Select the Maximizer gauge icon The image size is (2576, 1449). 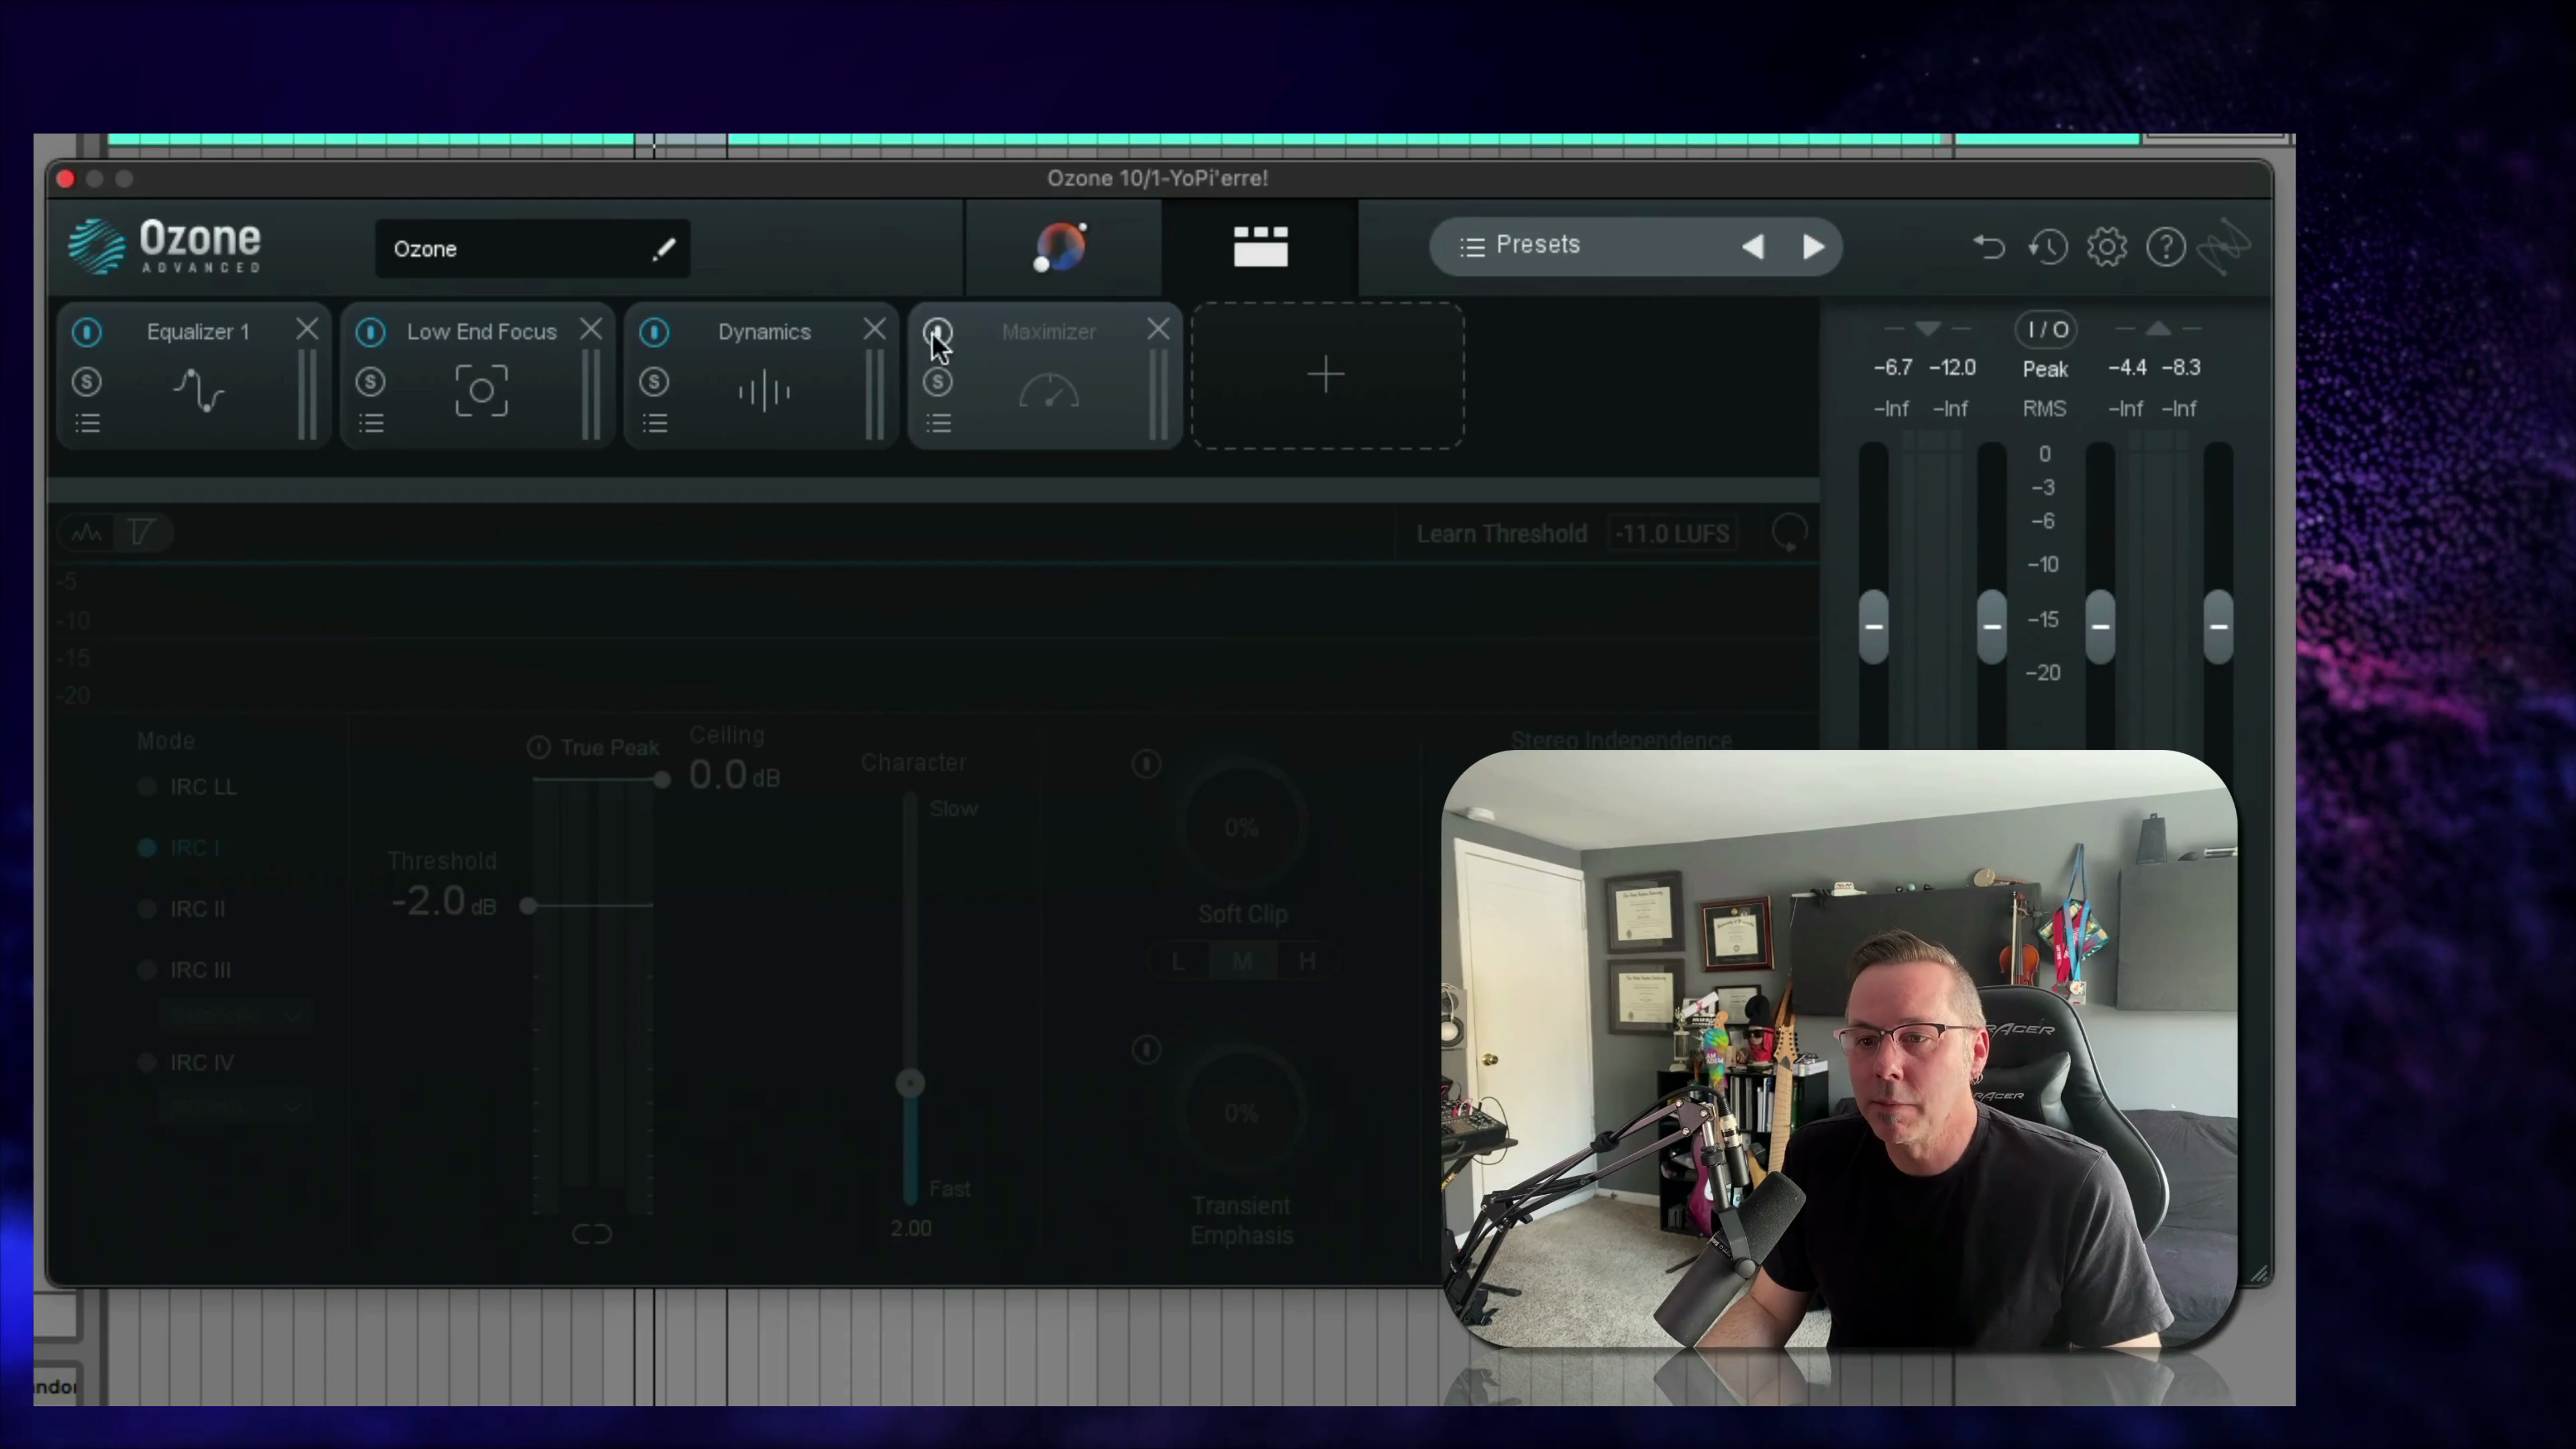pyautogui.click(x=1049, y=391)
